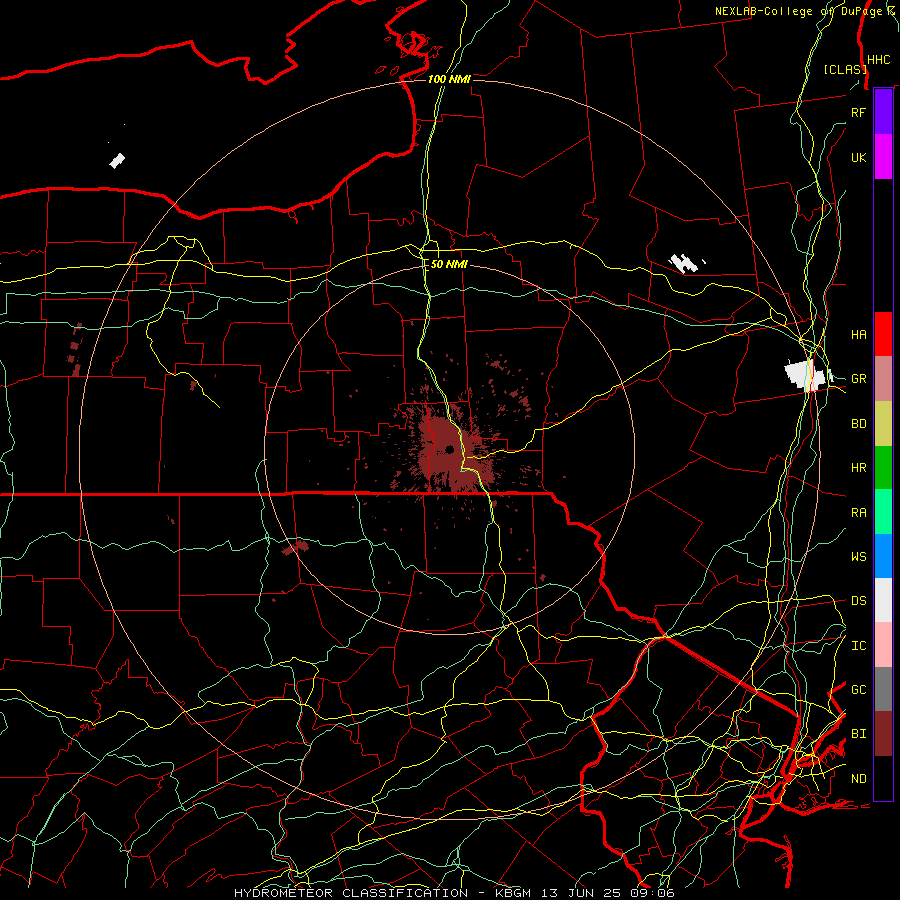Click the 'WS' legend label

[x=858, y=557]
